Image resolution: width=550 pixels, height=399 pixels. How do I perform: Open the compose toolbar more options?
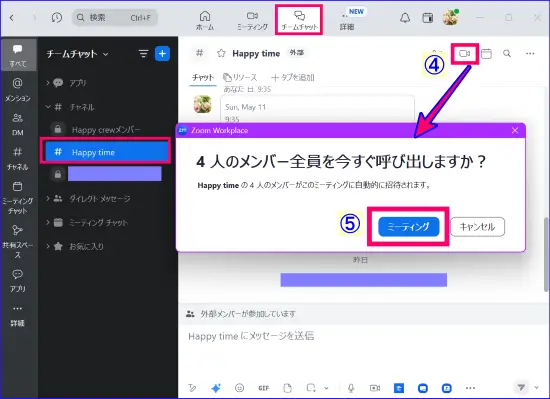click(x=470, y=388)
